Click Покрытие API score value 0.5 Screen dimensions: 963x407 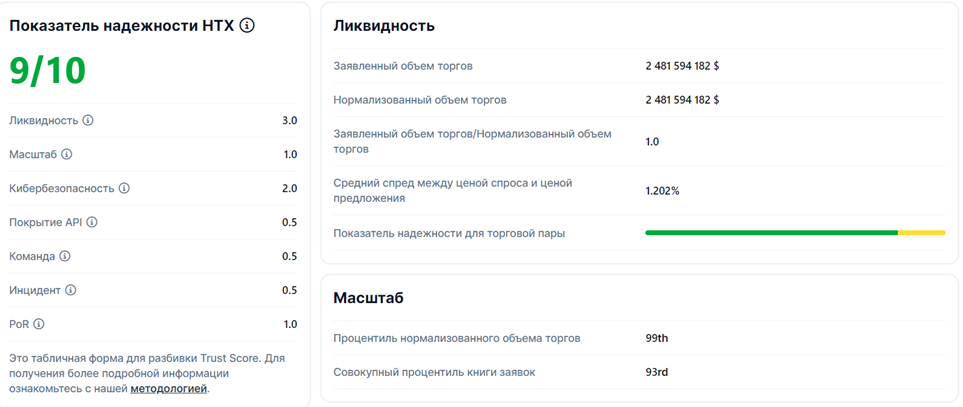(x=290, y=222)
